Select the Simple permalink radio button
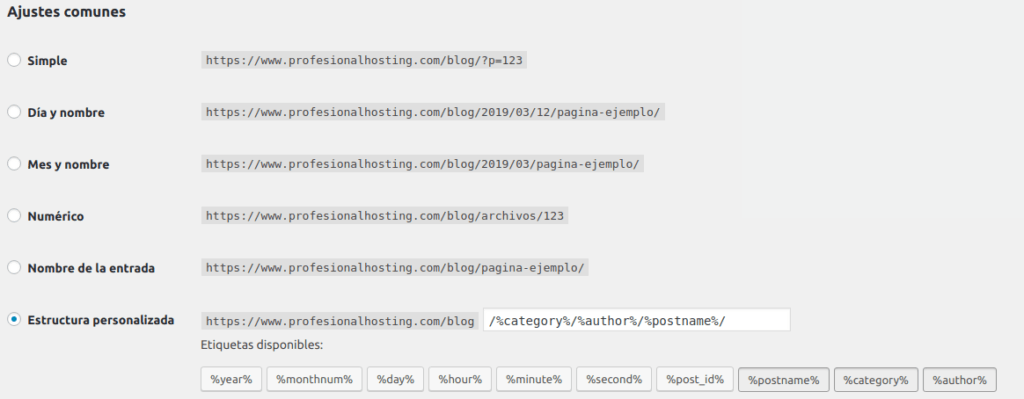This screenshot has height=399, width=1024. point(14,60)
